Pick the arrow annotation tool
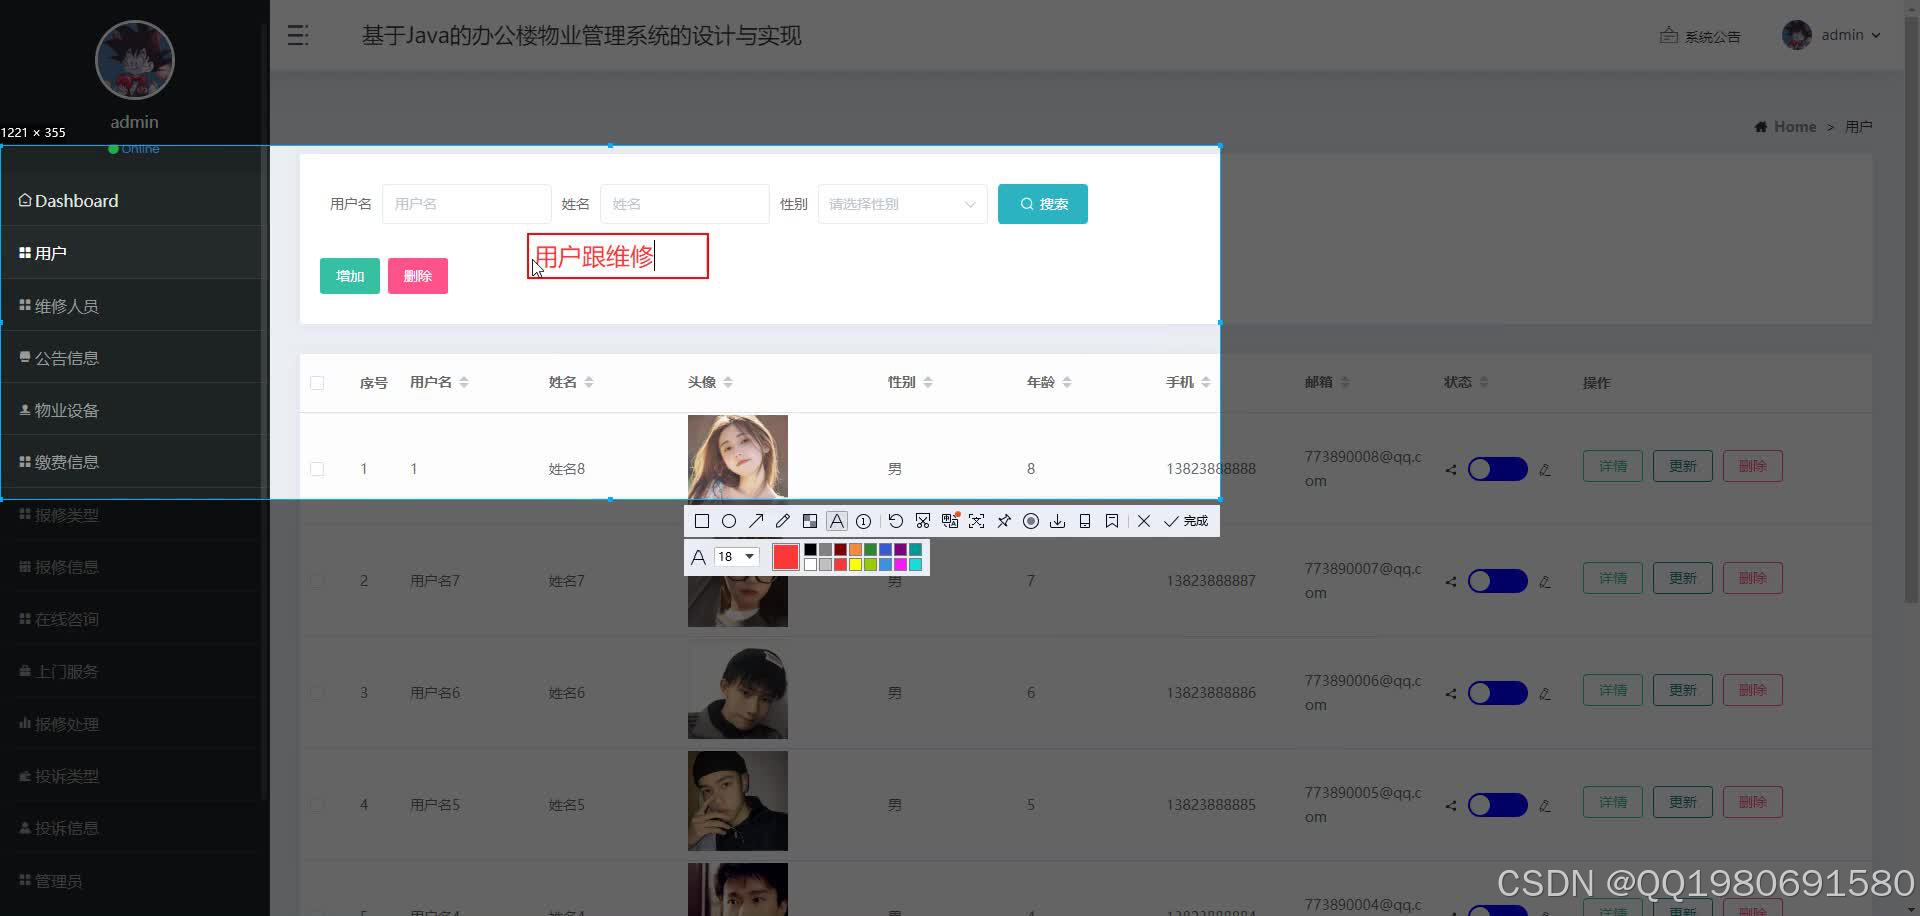The height and width of the screenshot is (916, 1920). coord(756,520)
